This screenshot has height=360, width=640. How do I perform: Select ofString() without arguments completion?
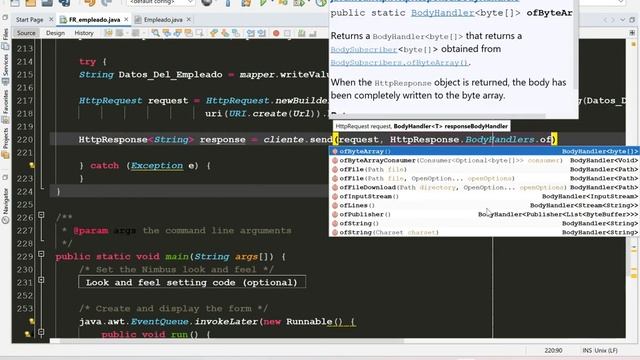[x=484, y=223]
